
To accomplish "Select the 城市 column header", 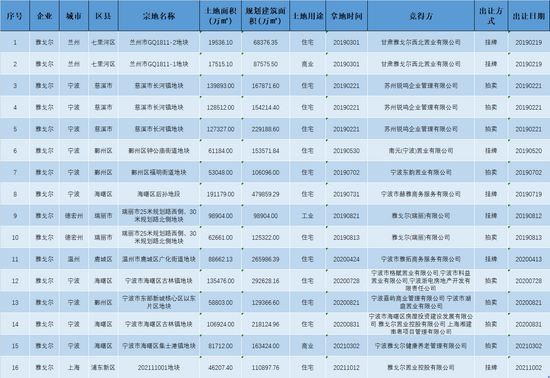I will [x=74, y=16].
